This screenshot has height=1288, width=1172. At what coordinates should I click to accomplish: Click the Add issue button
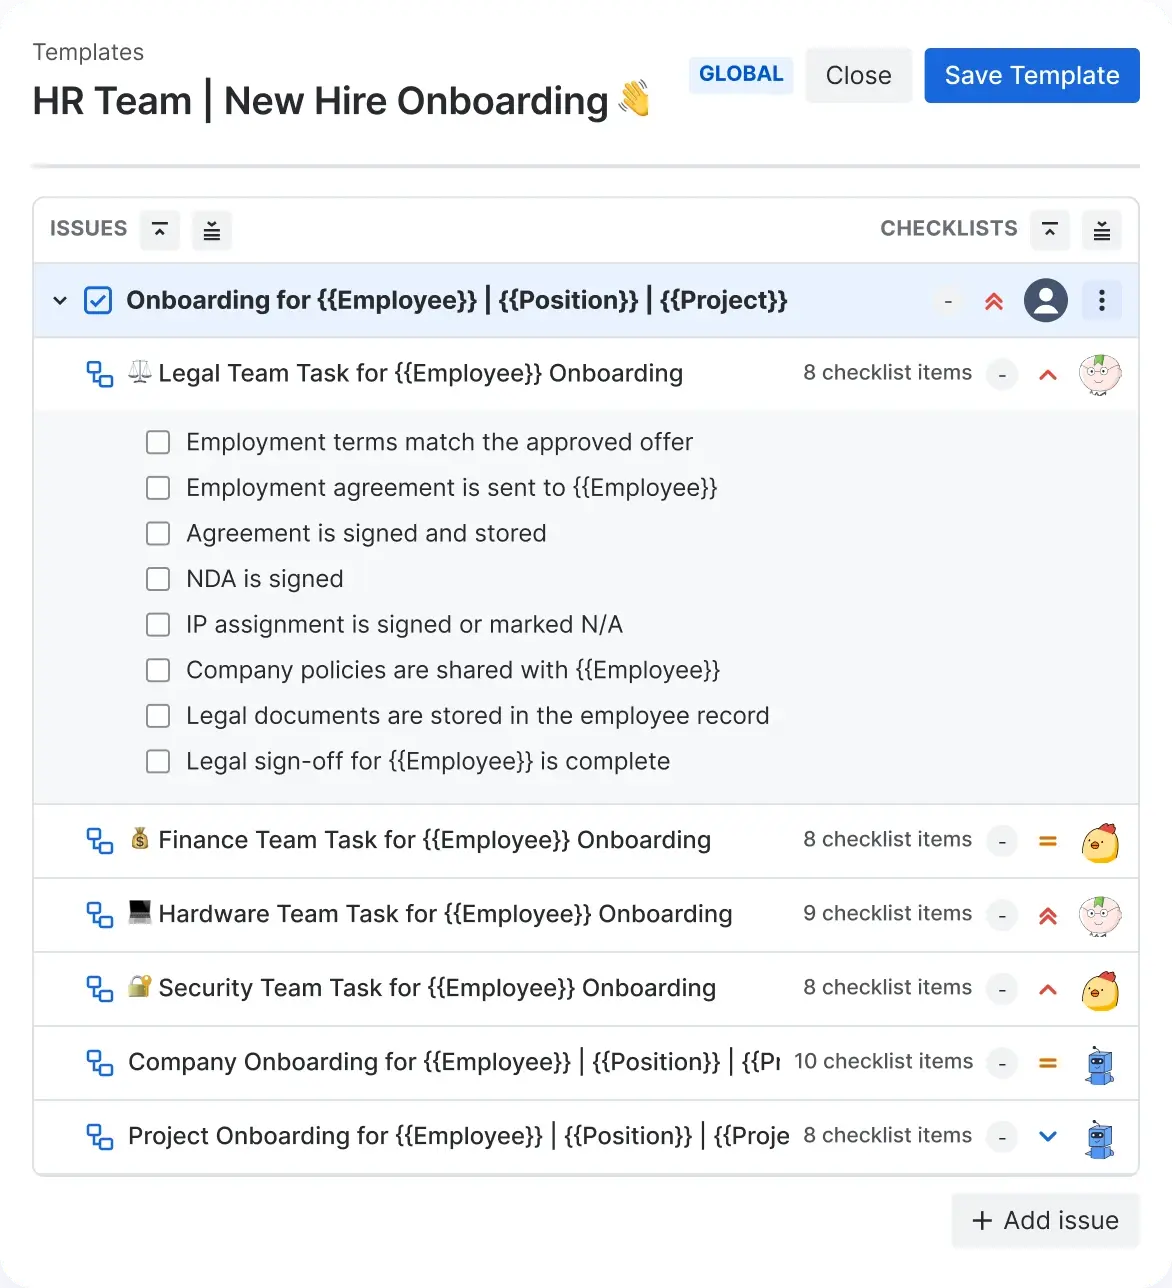[1046, 1221]
